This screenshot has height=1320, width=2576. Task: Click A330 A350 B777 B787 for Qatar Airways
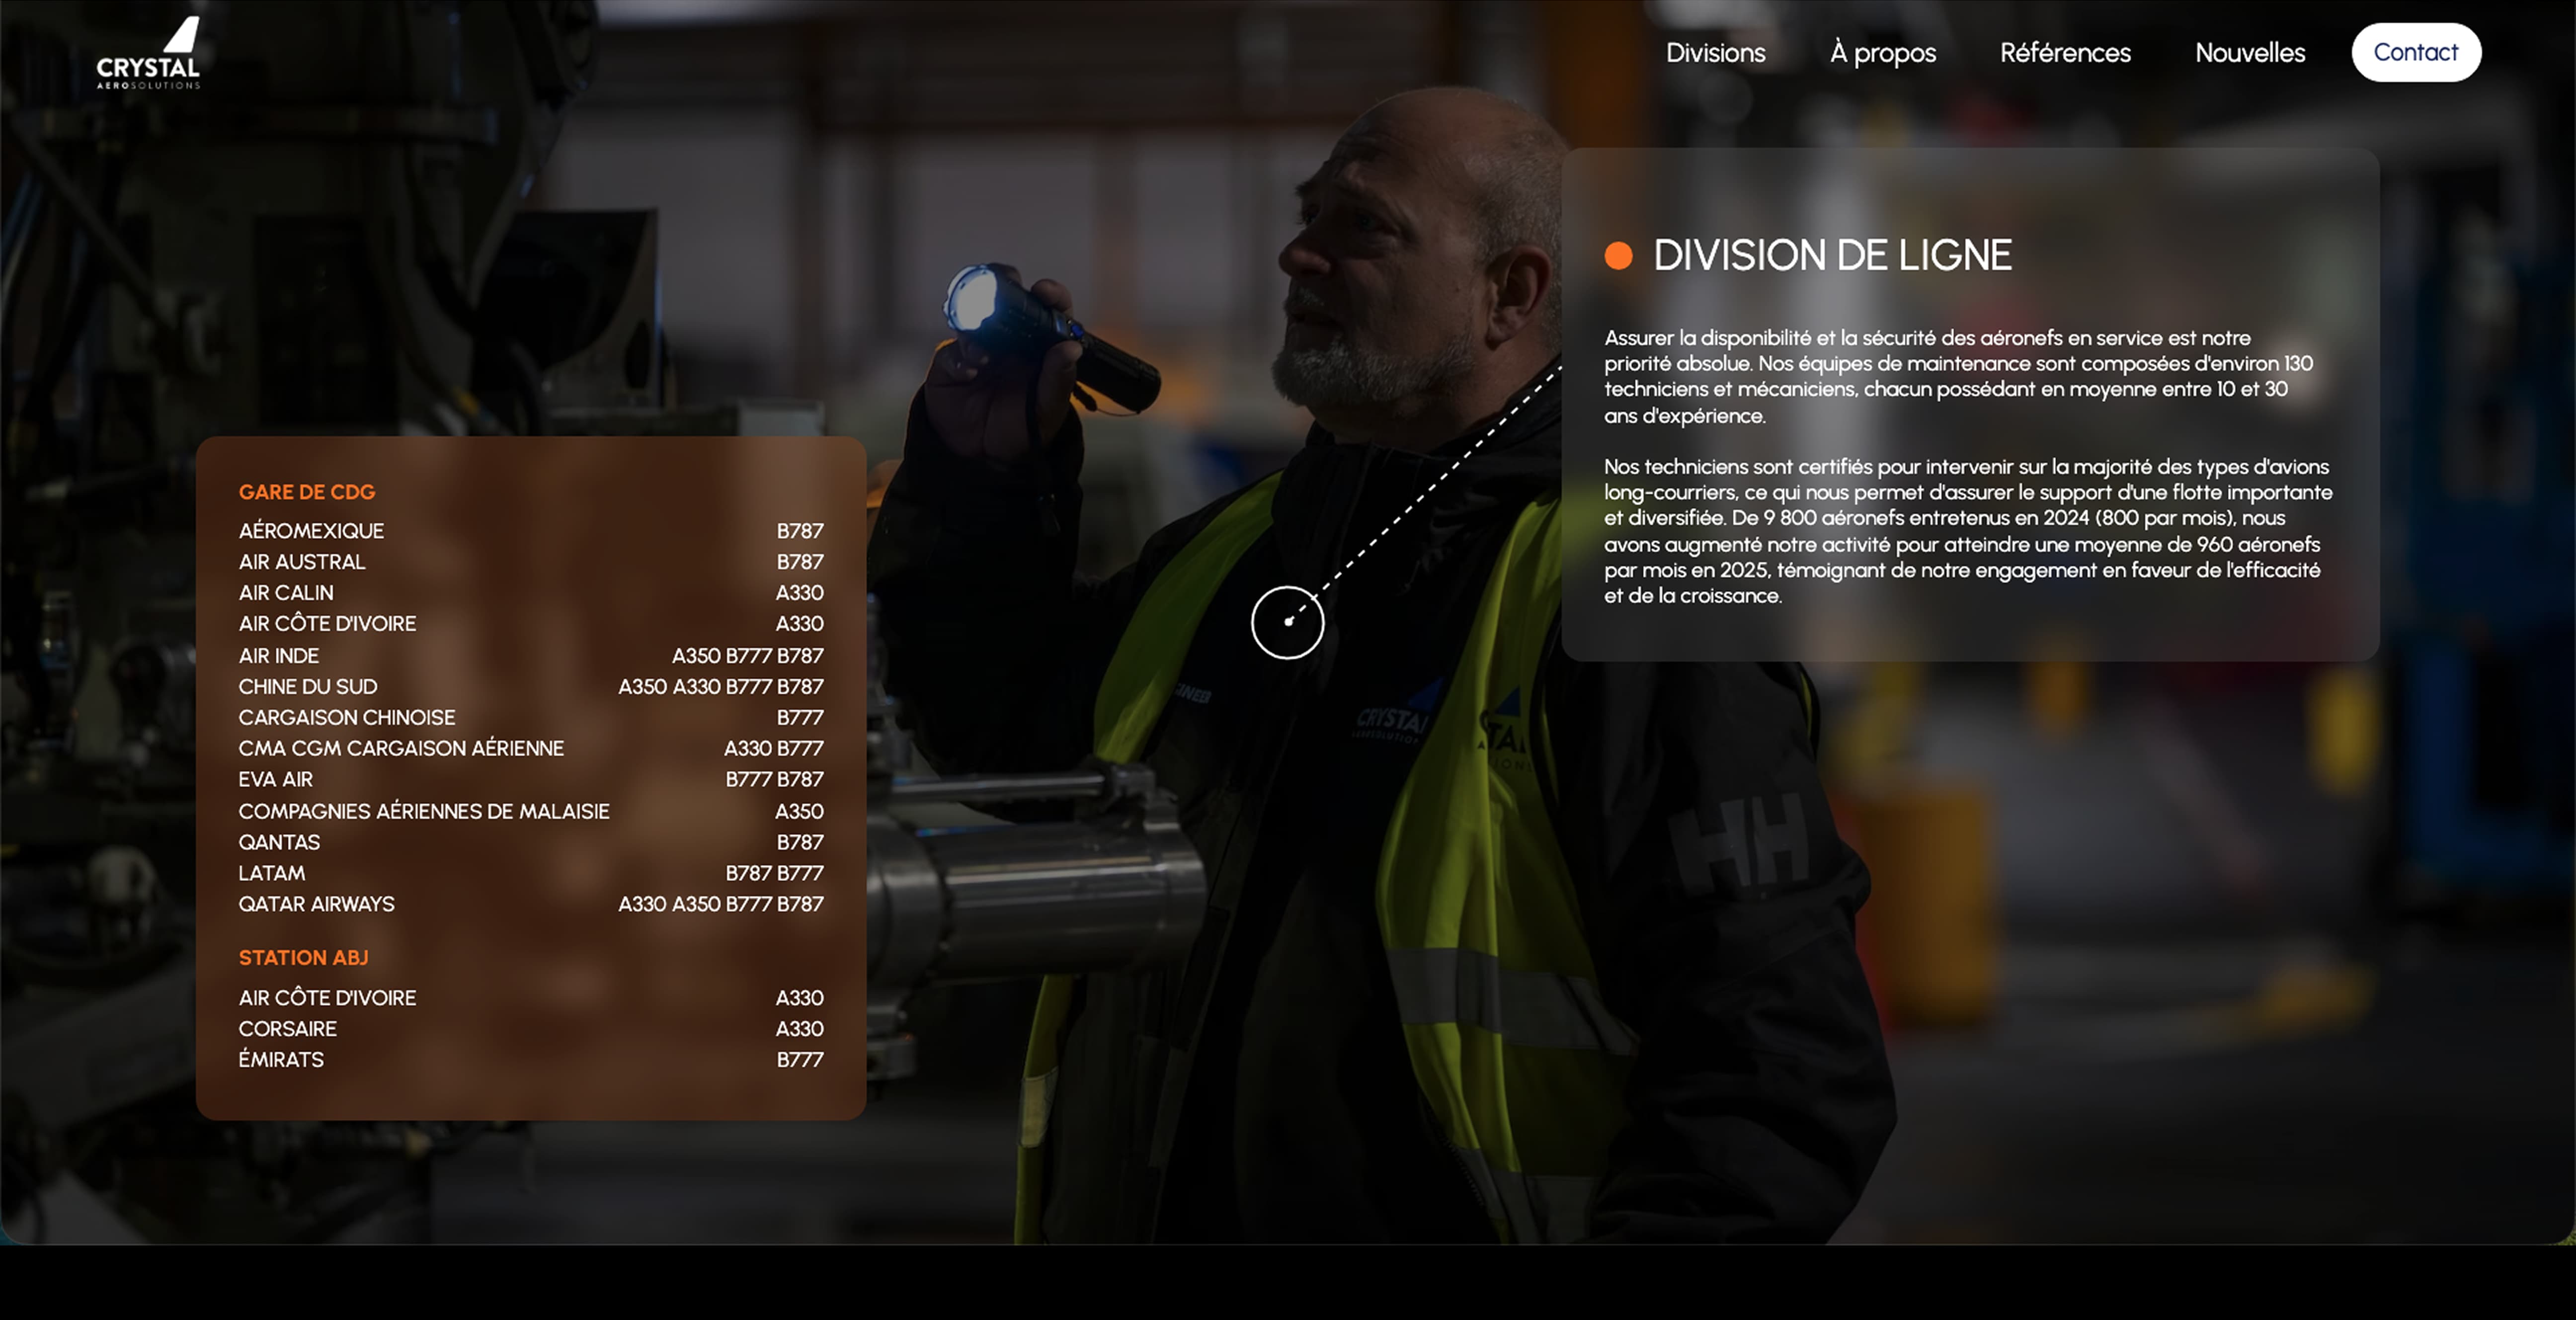(x=721, y=905)
